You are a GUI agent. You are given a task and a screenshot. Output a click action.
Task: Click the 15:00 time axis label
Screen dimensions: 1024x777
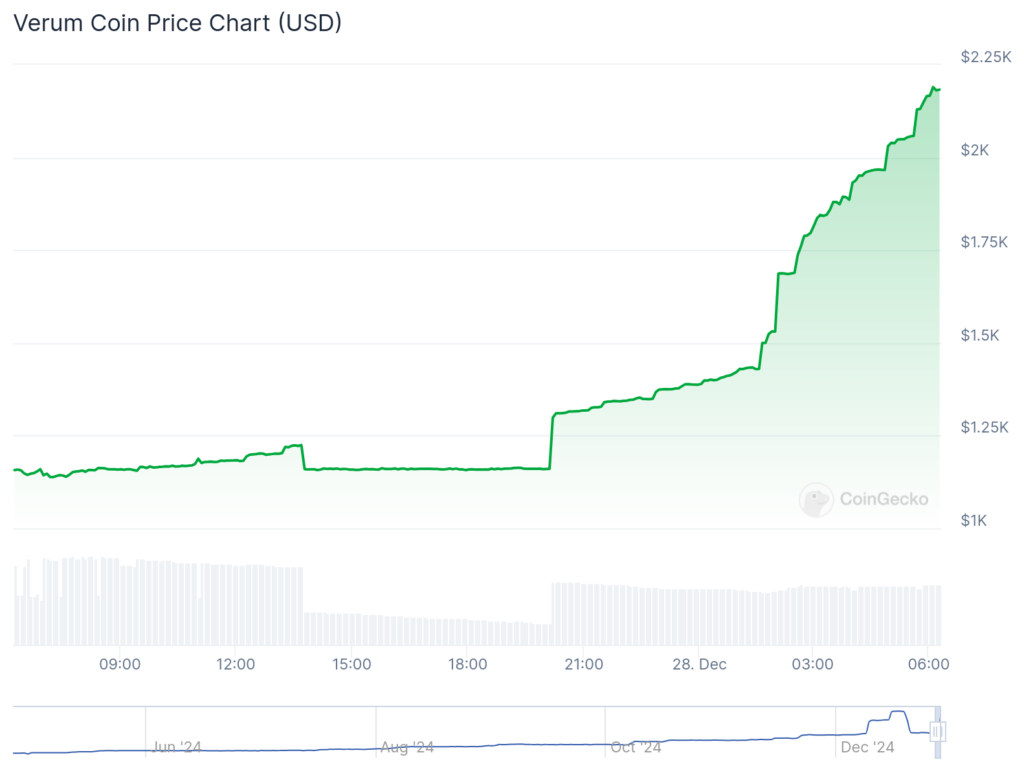351,664
